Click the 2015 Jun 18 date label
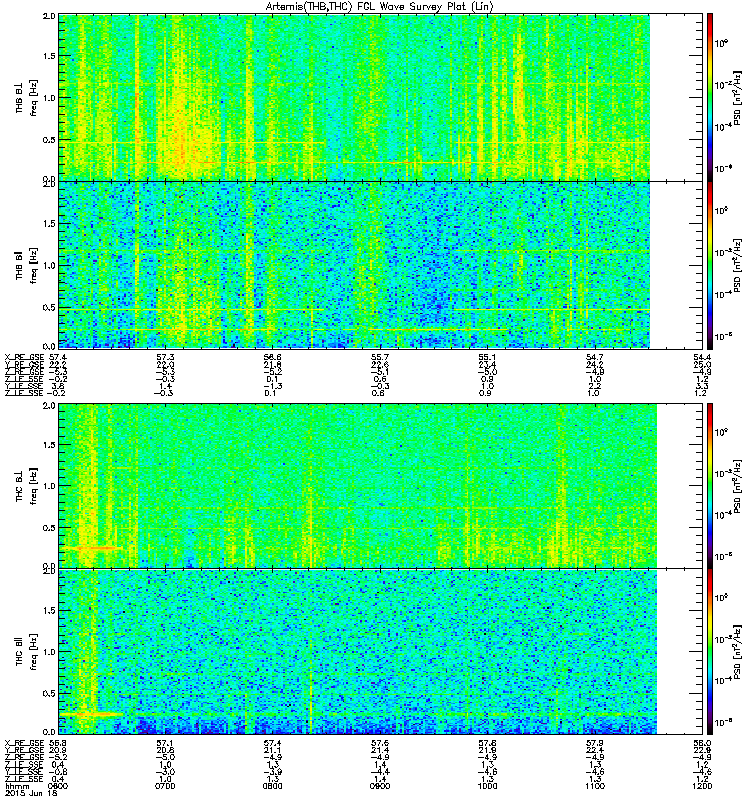750x800 pixels. click(29, 793)
